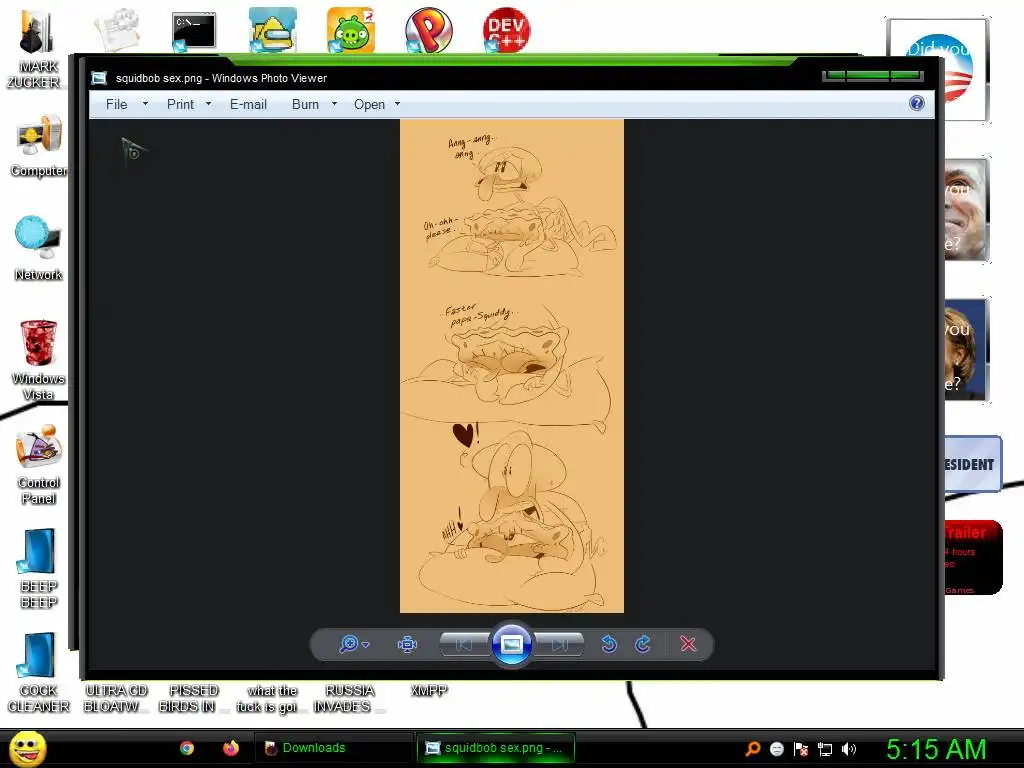Screen dimensions: 1024x768
Task: Launch Firefox from the taskbar
Action: point(231,748)
